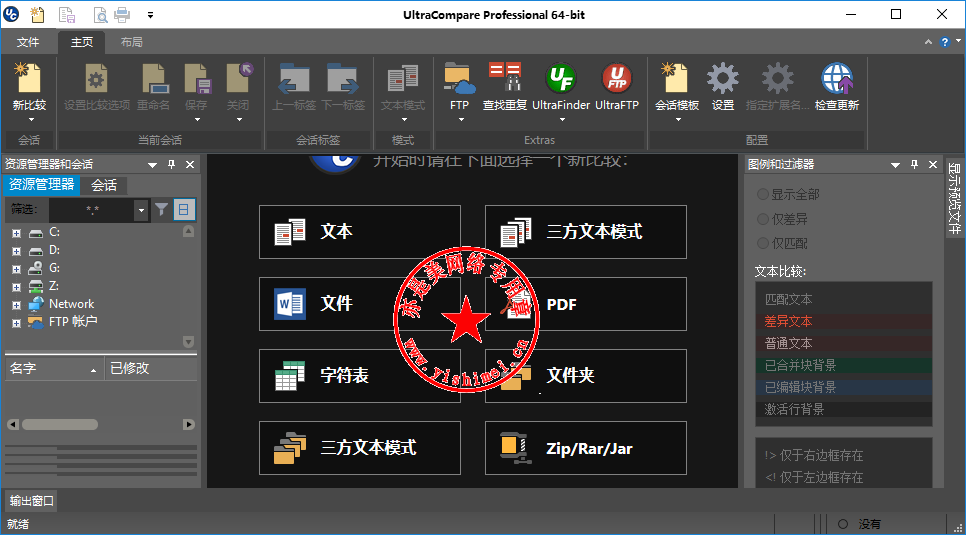This screenshot has width=966, height=535.
Task: Click the quick access print icon
Action: (x=123, y=14)
